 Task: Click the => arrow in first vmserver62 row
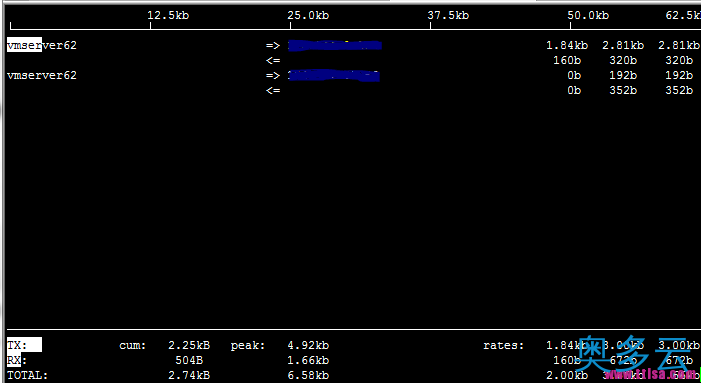point(273,45)
